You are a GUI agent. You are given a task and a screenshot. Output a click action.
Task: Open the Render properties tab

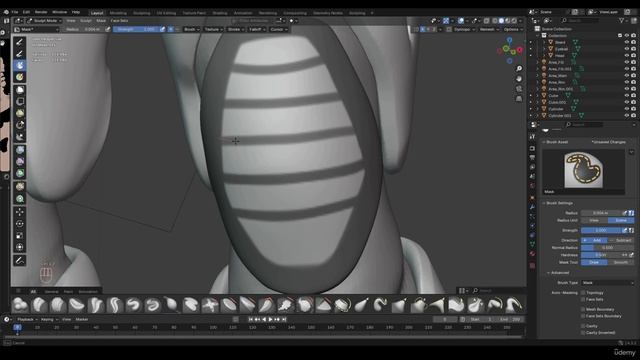(x=532, y=148)
